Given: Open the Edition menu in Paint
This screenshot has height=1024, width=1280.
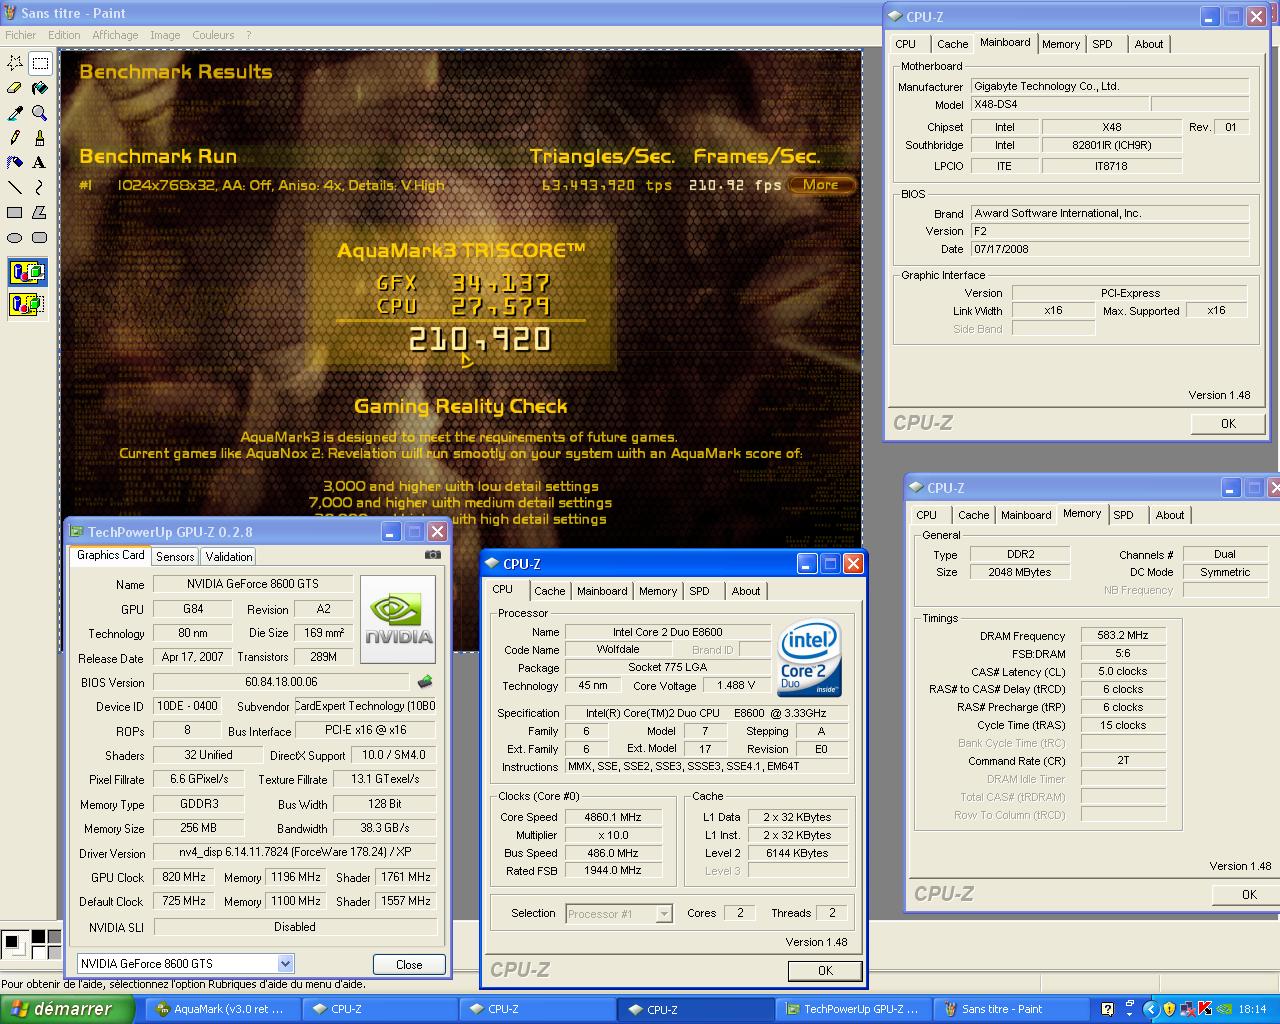Looking at the screenshot, I should coord(64,35).
